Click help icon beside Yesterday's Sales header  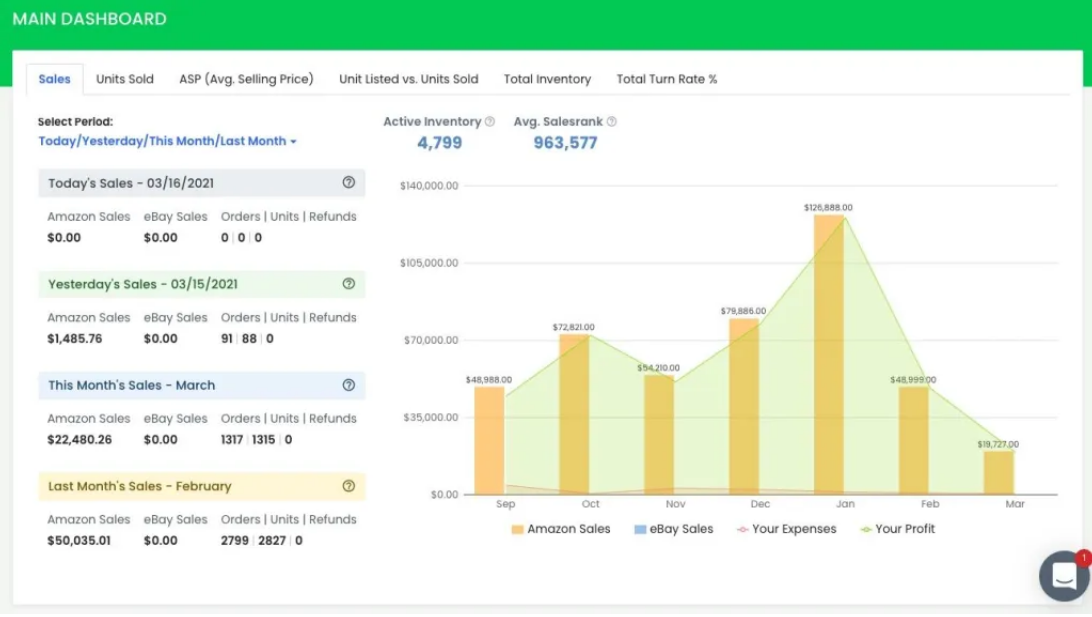coord(349,284)
